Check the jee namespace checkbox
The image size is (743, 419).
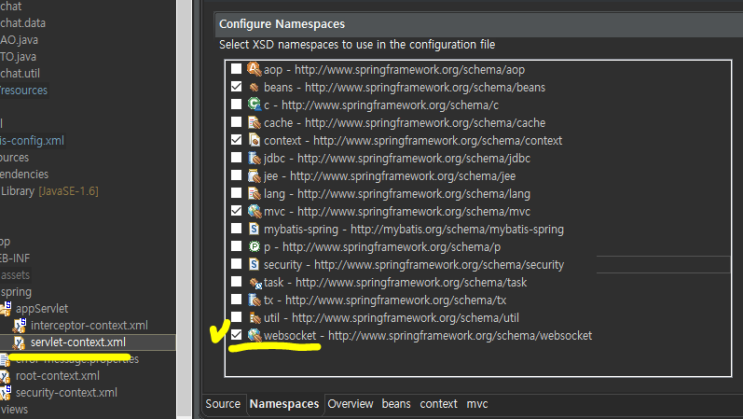tap(236, 175)
